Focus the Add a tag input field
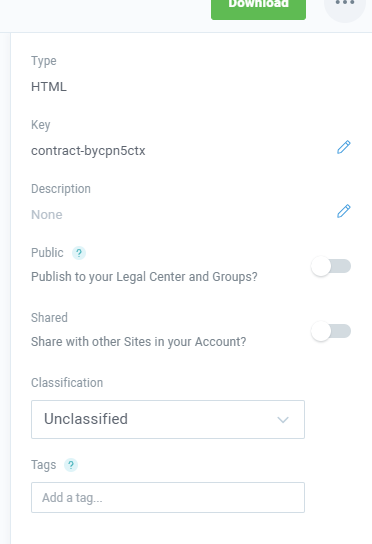The height and width of the screenshot is (544, 372). pos(168,498)
